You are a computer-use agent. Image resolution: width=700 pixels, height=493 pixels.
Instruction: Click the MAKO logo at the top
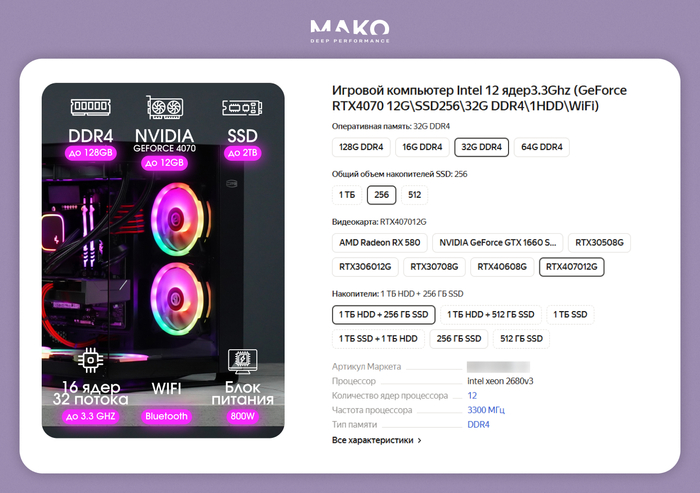click(x=350, y=31)
